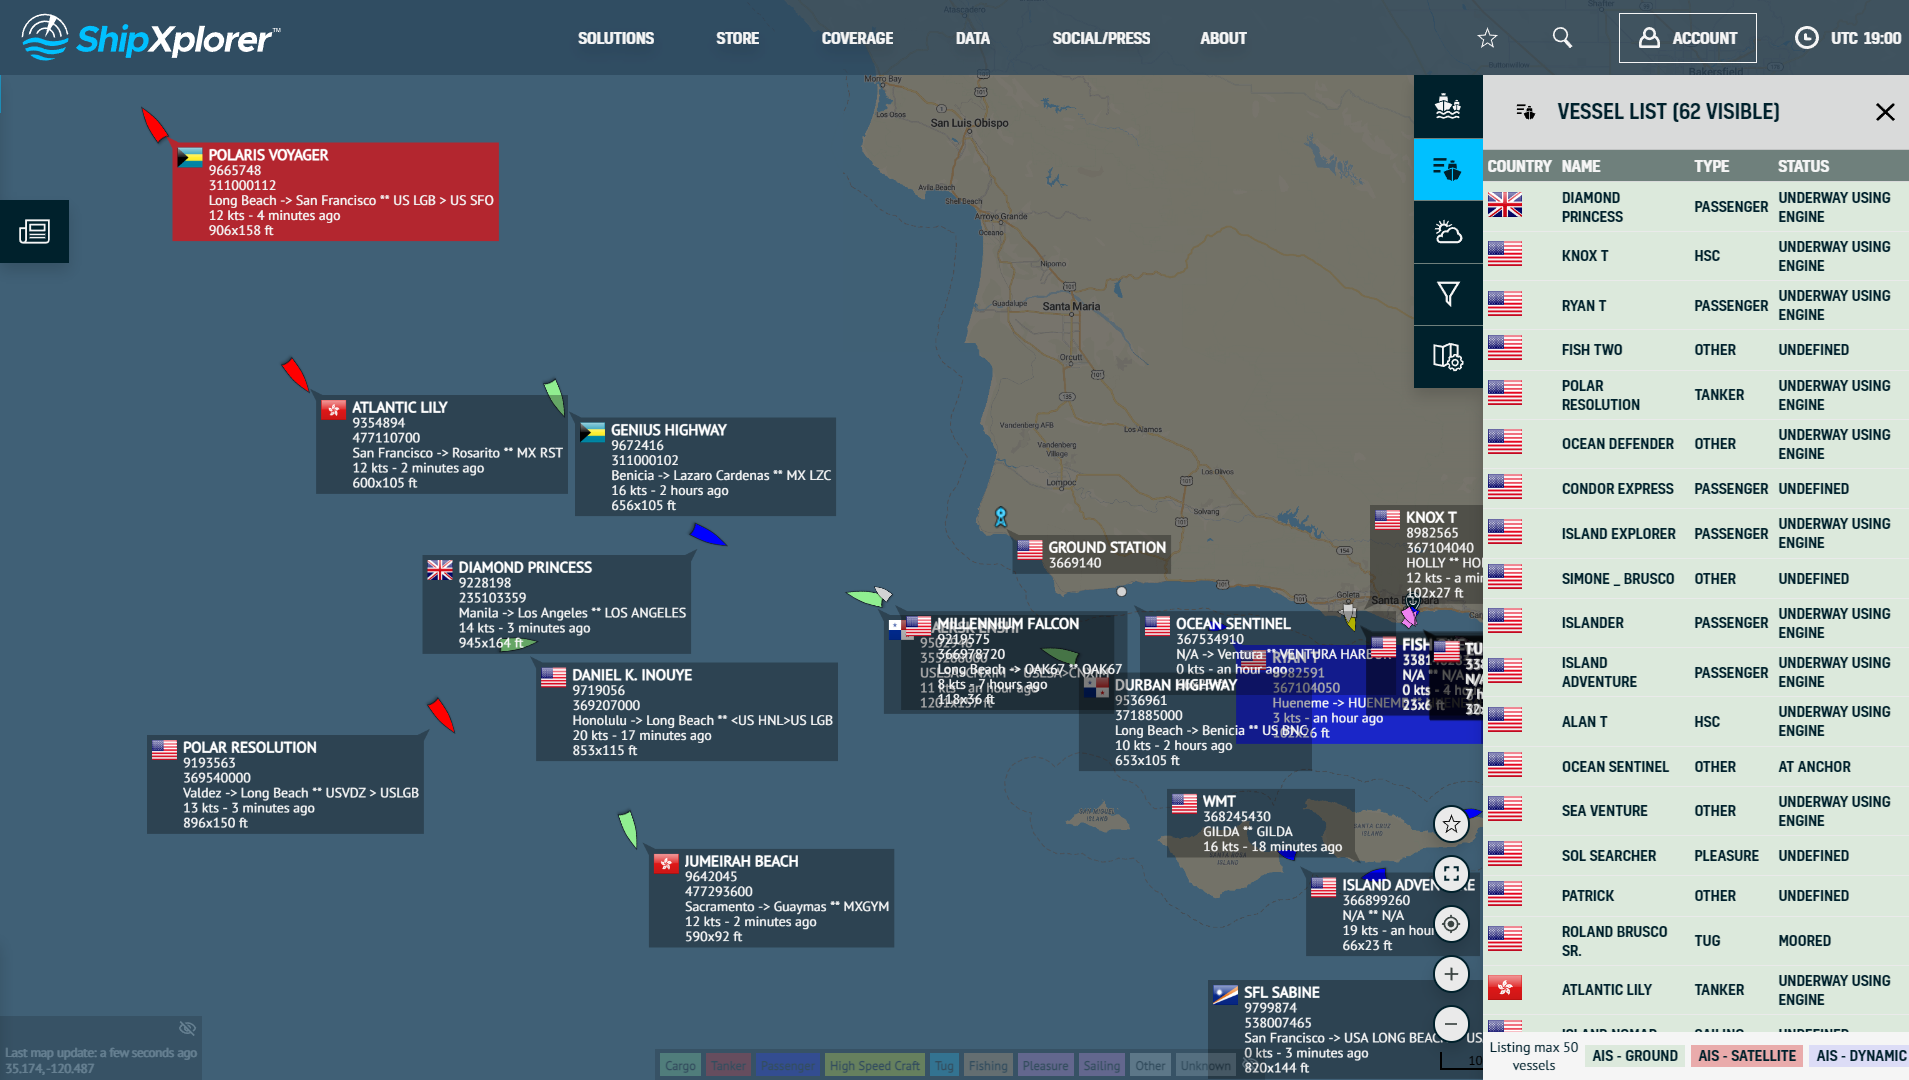This screenshot has height=1080, width=1909.
Task: Click the search magnifier in header
Action: (1562, 38)
